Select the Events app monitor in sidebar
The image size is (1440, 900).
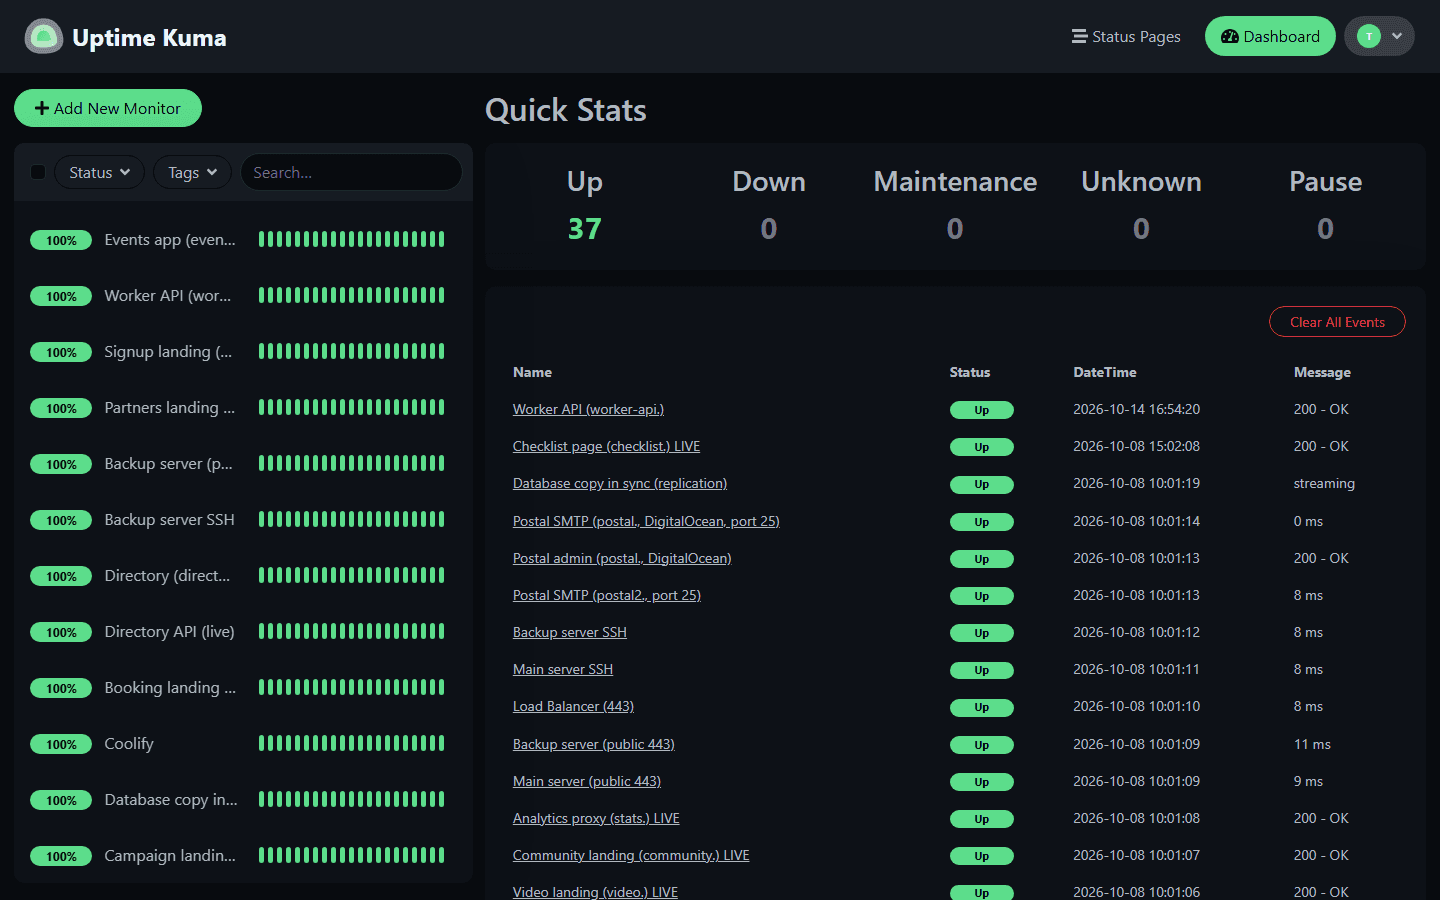click(x=243, y=240)
